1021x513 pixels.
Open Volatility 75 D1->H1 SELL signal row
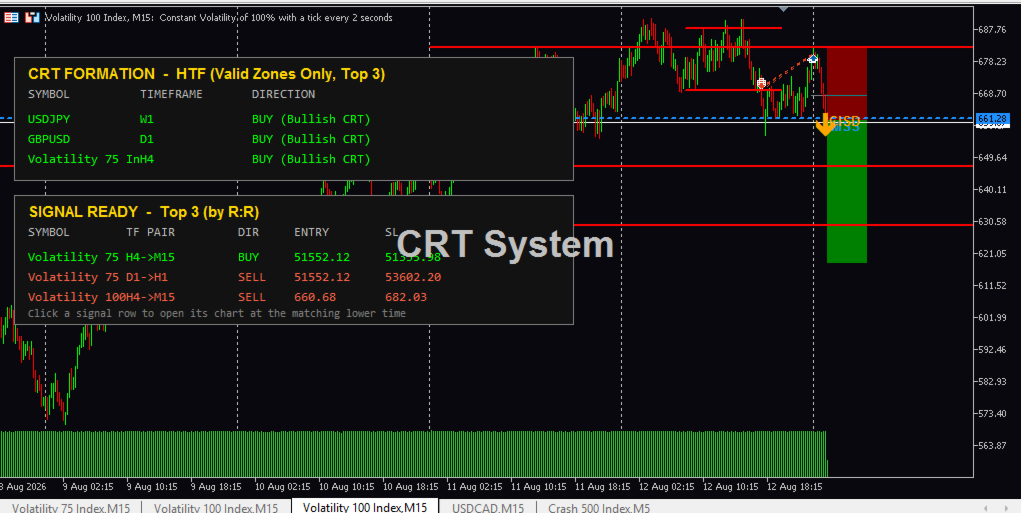pos(234,277)
